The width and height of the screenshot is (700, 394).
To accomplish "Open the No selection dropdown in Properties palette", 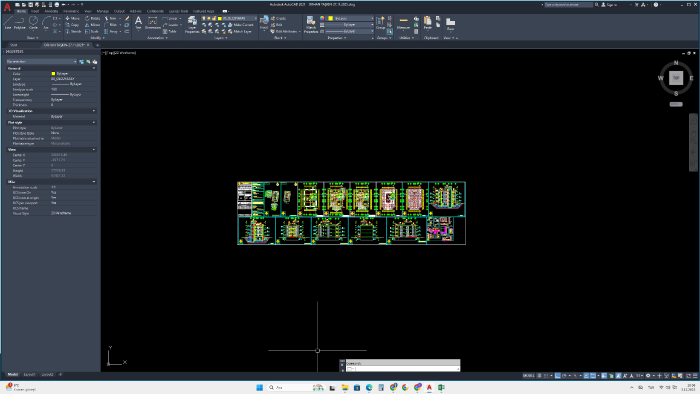I will pyautogui.click(x=41, y=62).
